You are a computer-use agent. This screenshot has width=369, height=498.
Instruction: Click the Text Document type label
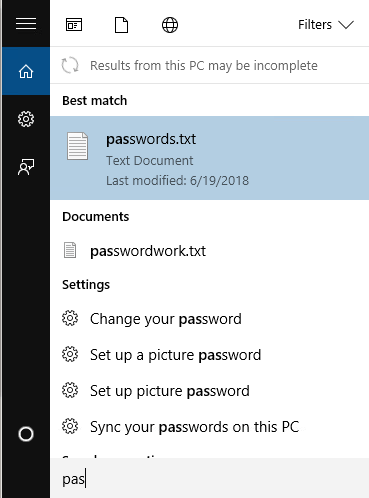click(149, 161)
